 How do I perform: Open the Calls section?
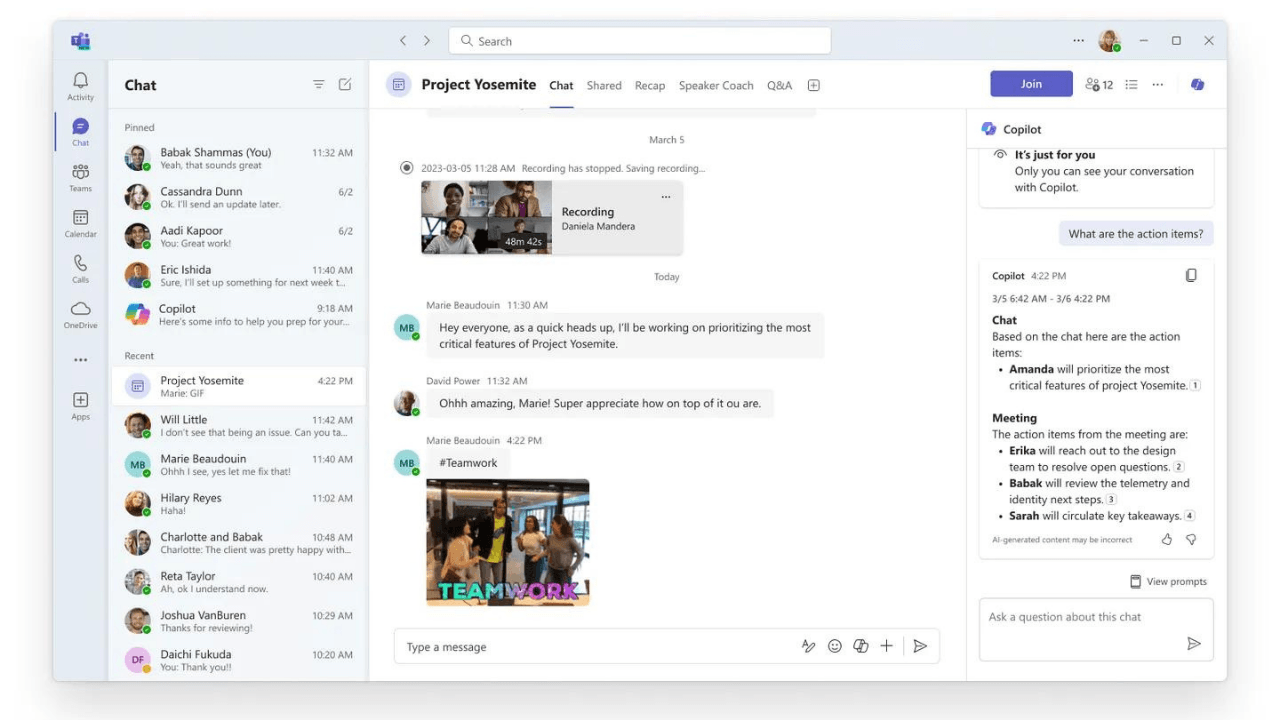click(x=80, y=268)
